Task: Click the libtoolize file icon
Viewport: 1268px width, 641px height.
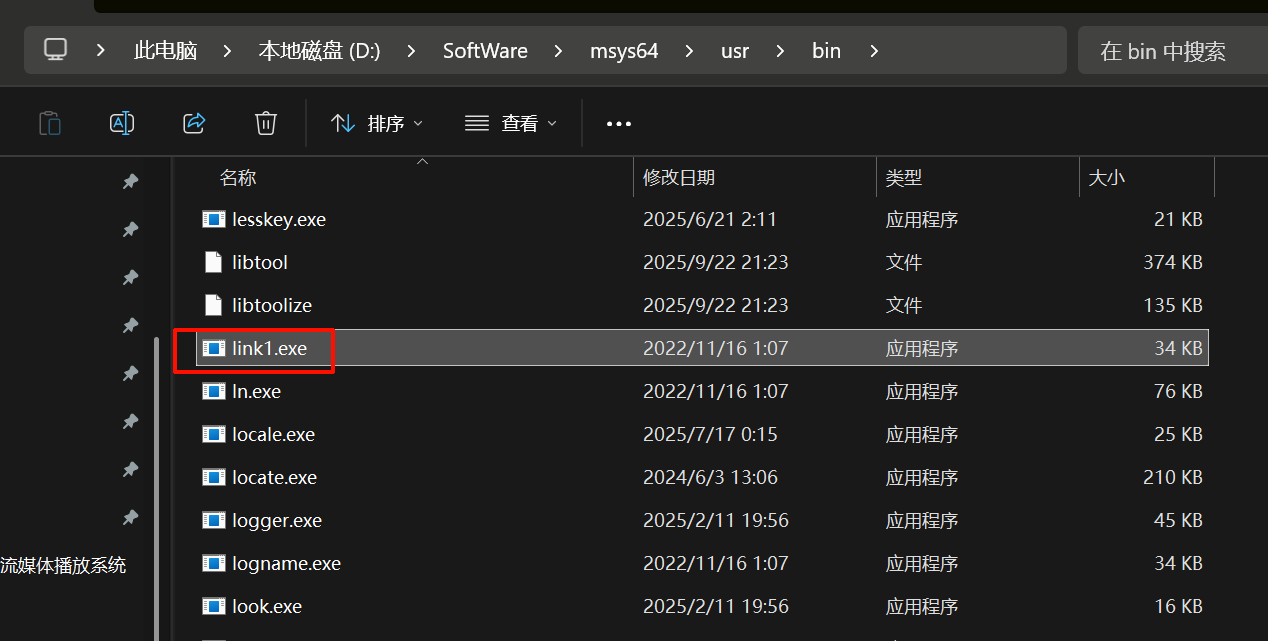Action: pos(213,305)
